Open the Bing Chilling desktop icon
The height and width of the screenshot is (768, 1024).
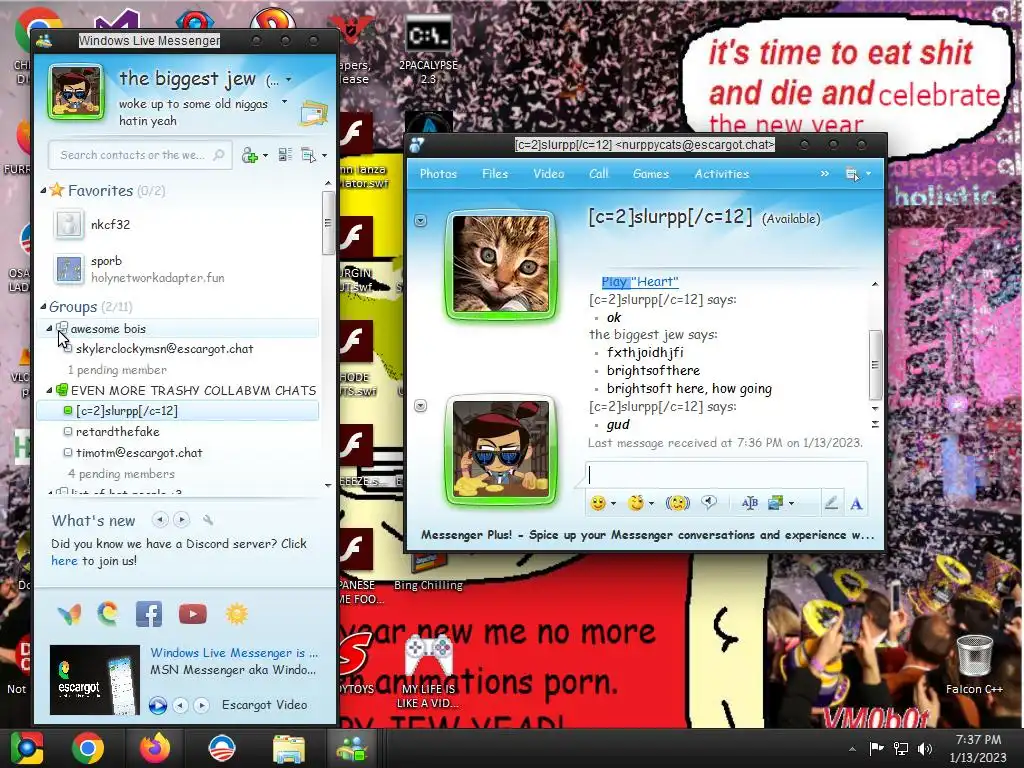[x=428, y=572]
